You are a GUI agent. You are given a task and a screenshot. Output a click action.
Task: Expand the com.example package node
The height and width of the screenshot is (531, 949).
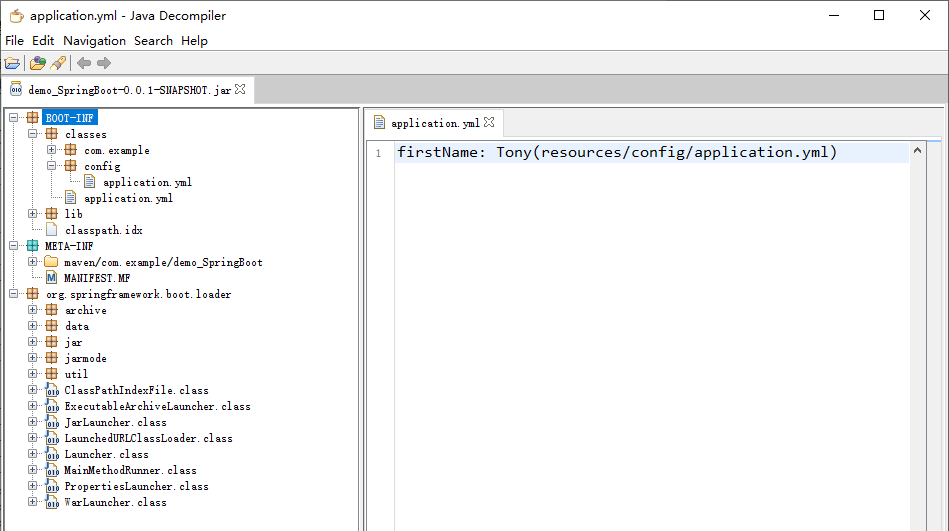[51, 150]
